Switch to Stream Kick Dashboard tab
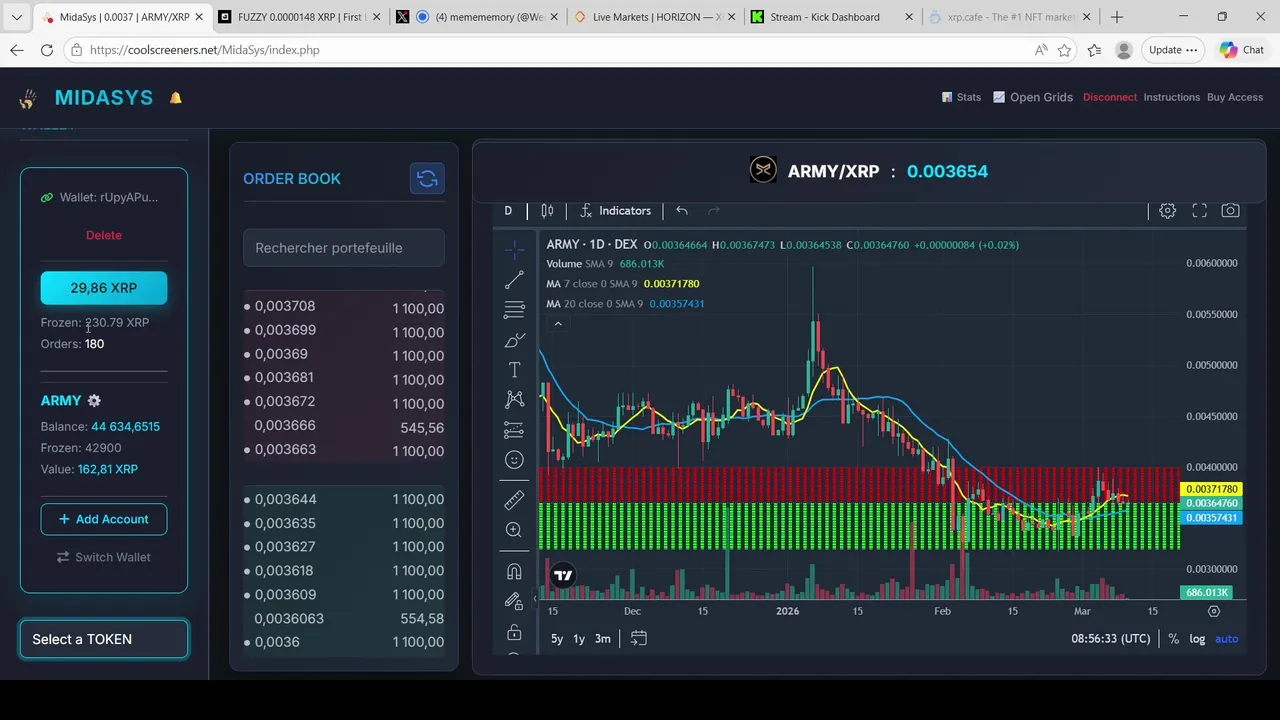 coord(833,17)
